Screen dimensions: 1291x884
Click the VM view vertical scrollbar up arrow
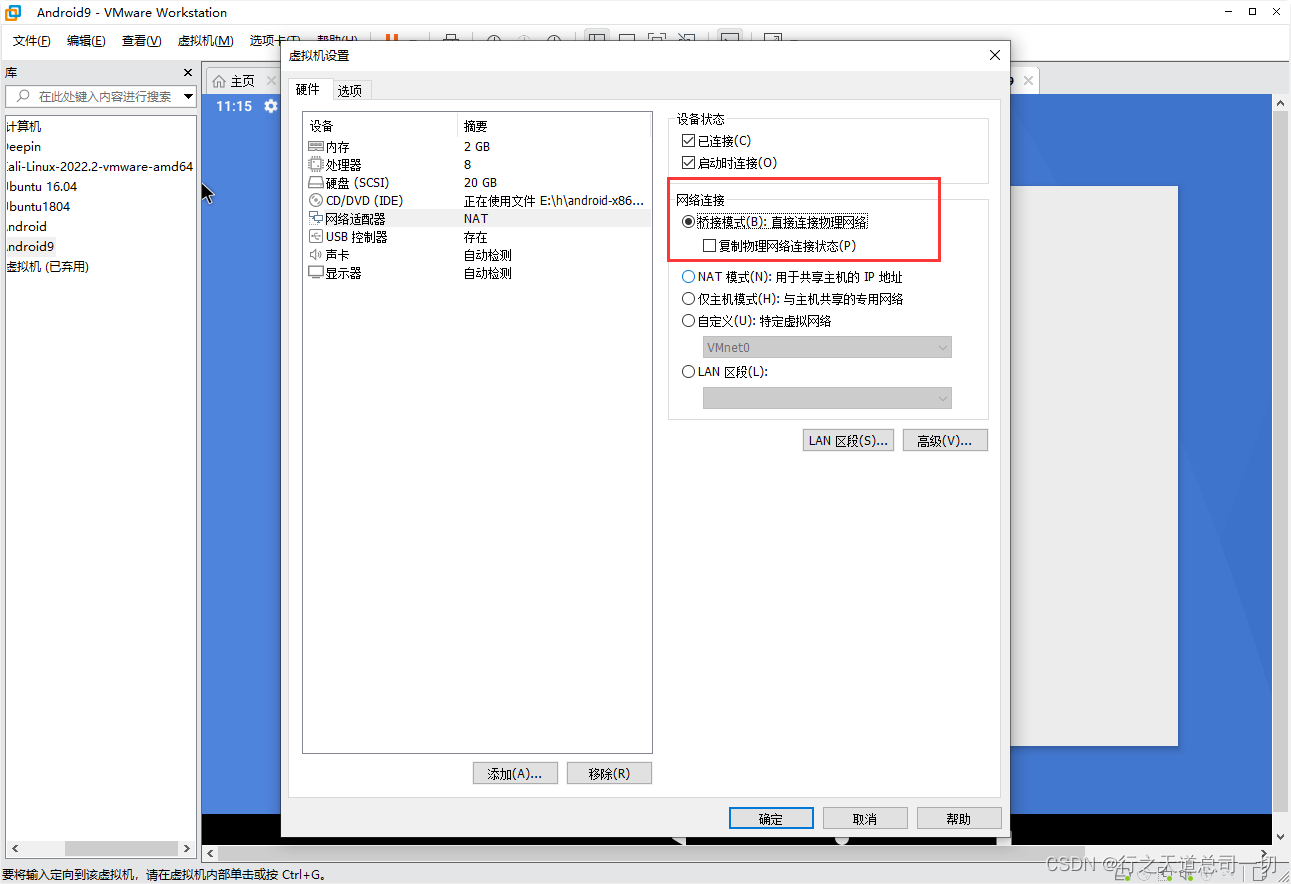click(1281, 103)
